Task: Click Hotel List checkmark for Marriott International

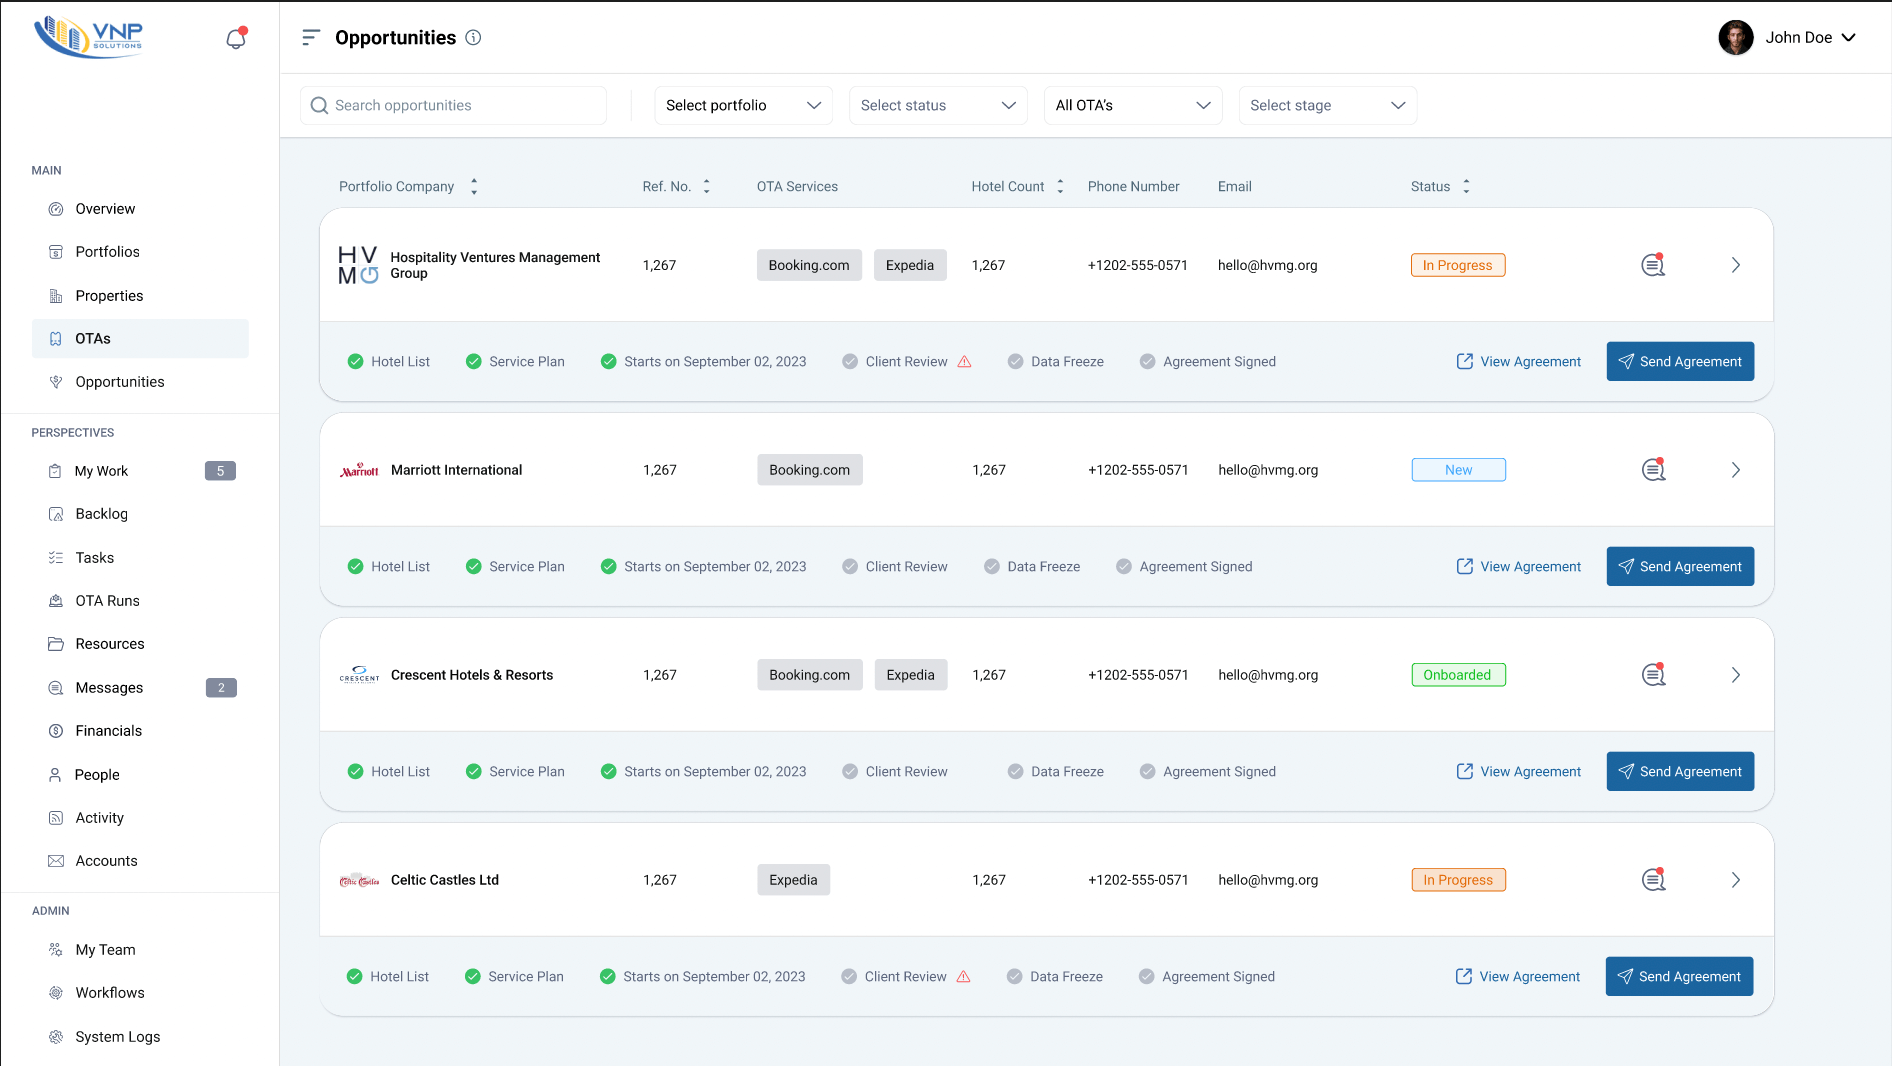Action: coord(355,567)
